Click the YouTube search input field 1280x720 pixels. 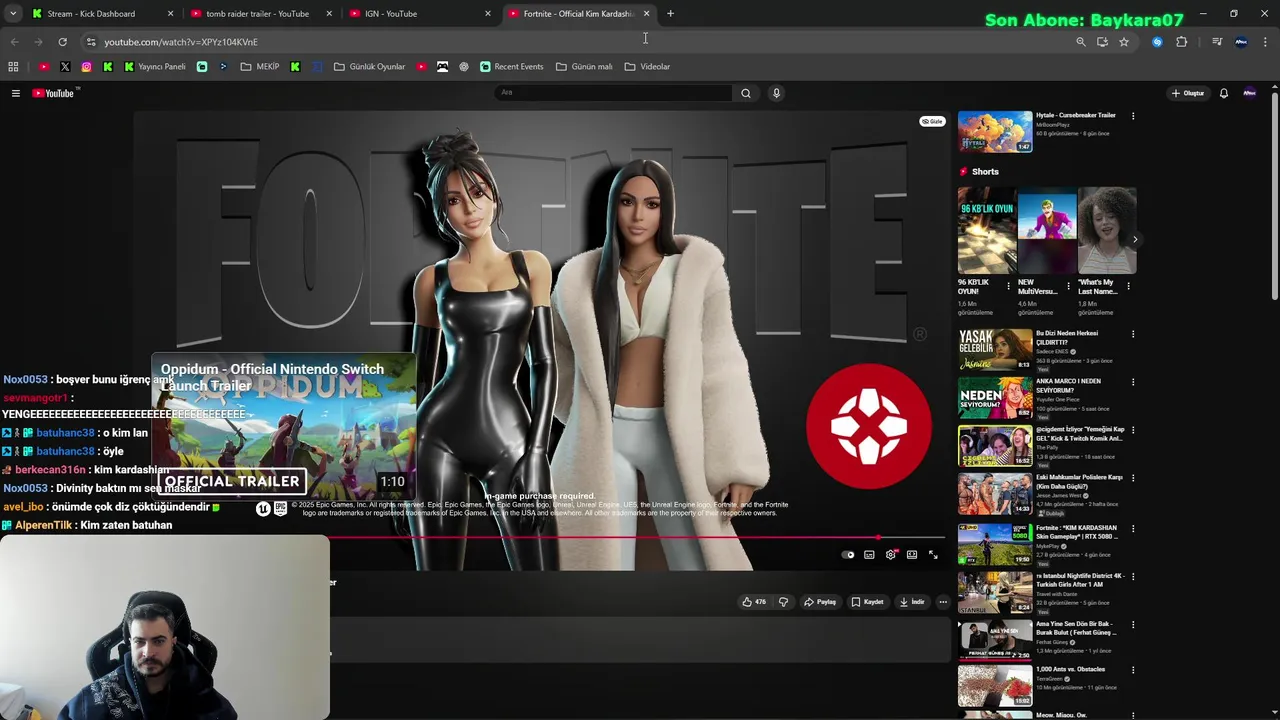613,93
